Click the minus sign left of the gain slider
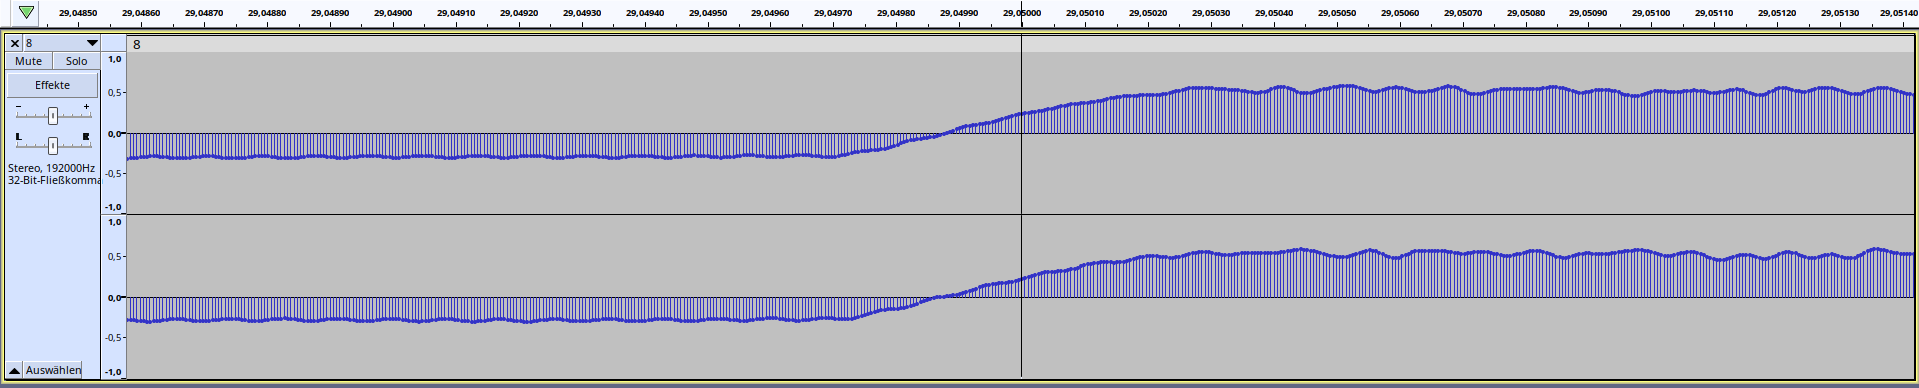 18,106
